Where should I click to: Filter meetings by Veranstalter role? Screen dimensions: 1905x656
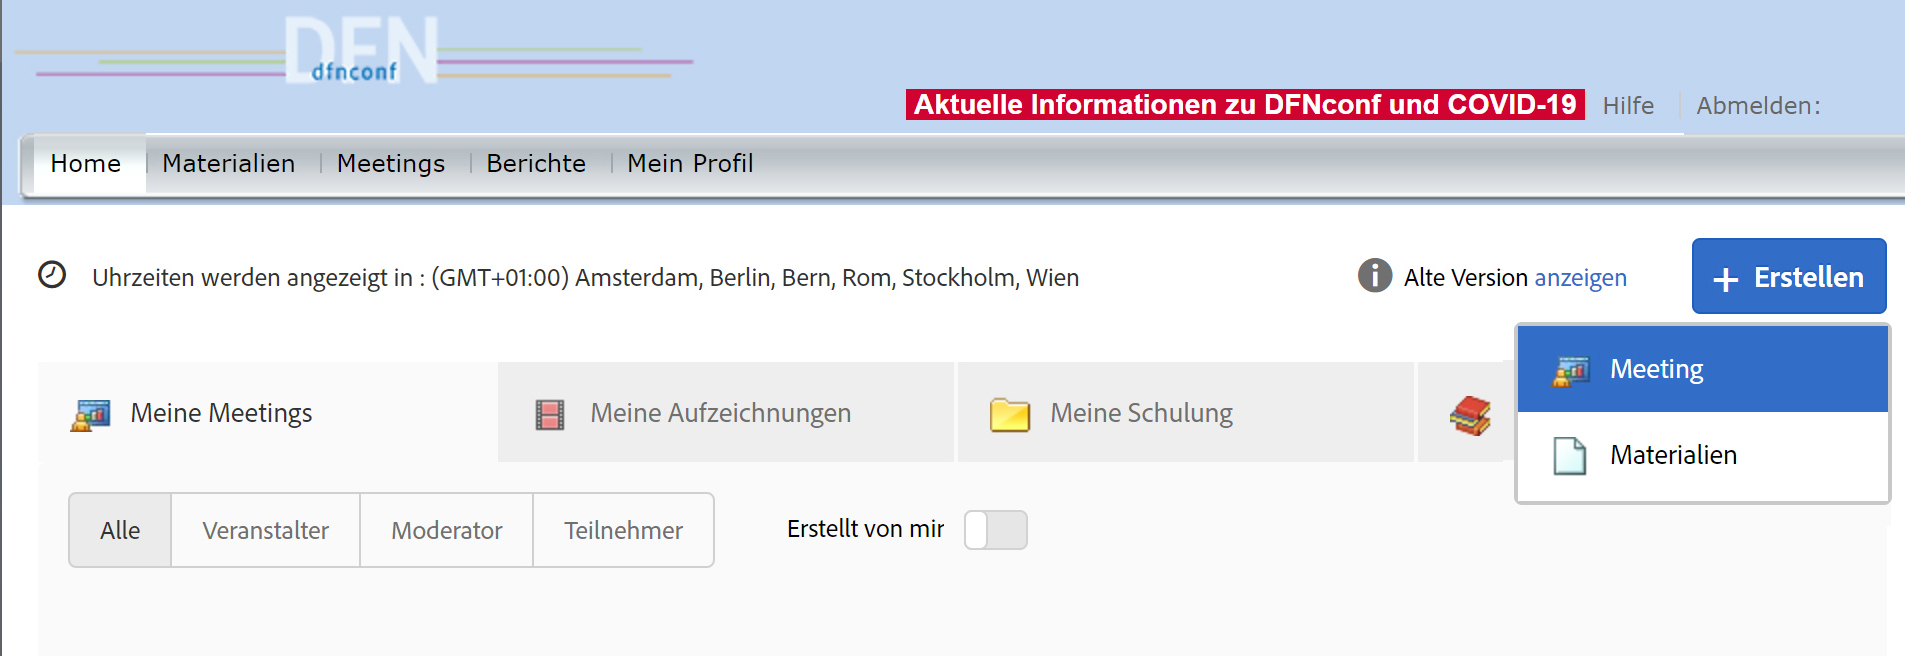point(265,531)
